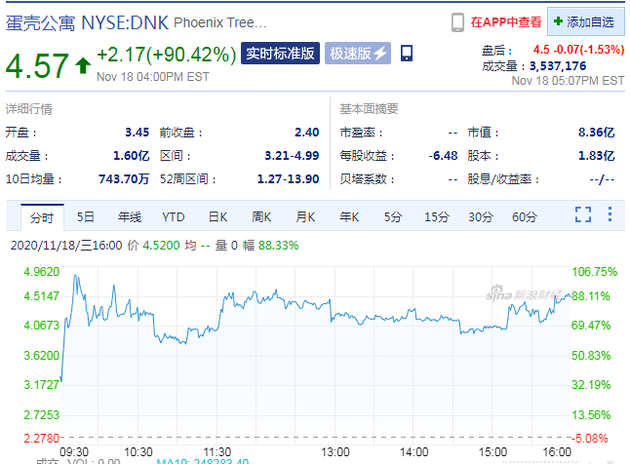630x464 pixels.
Task: Click the chart info price 4.5200
Action: click(161, 245)
